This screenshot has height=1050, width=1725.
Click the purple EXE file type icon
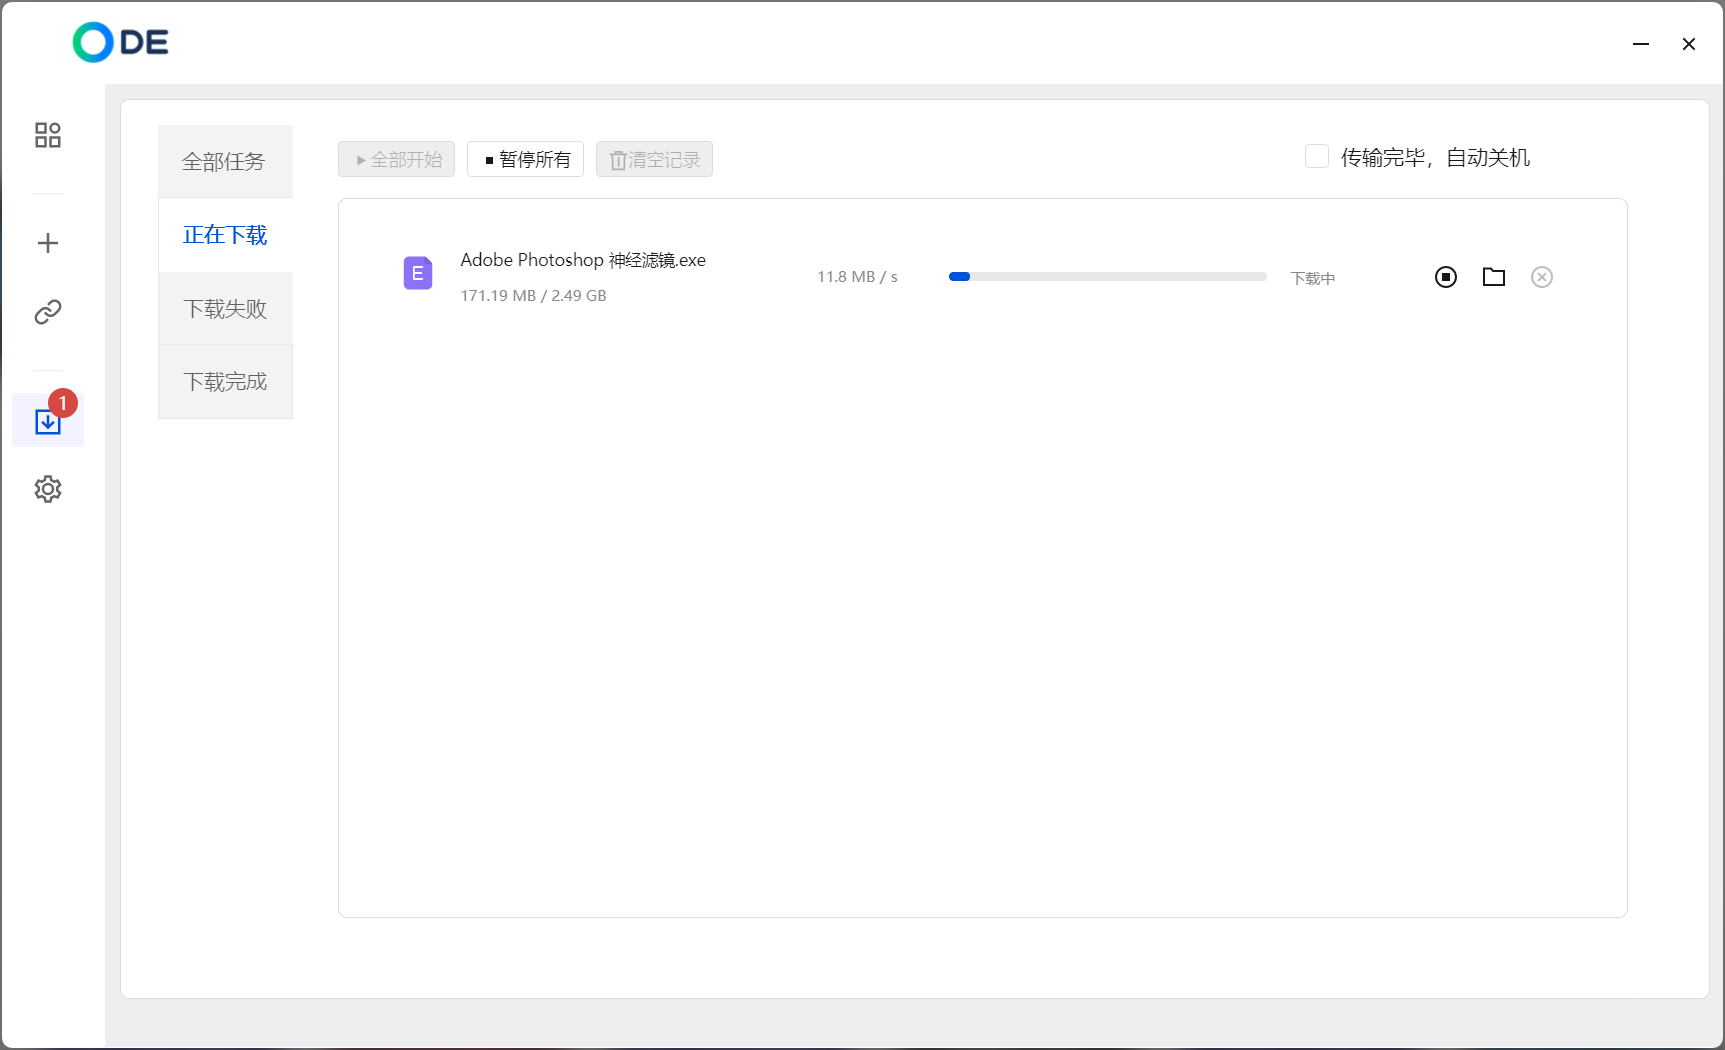pos(418,273)
